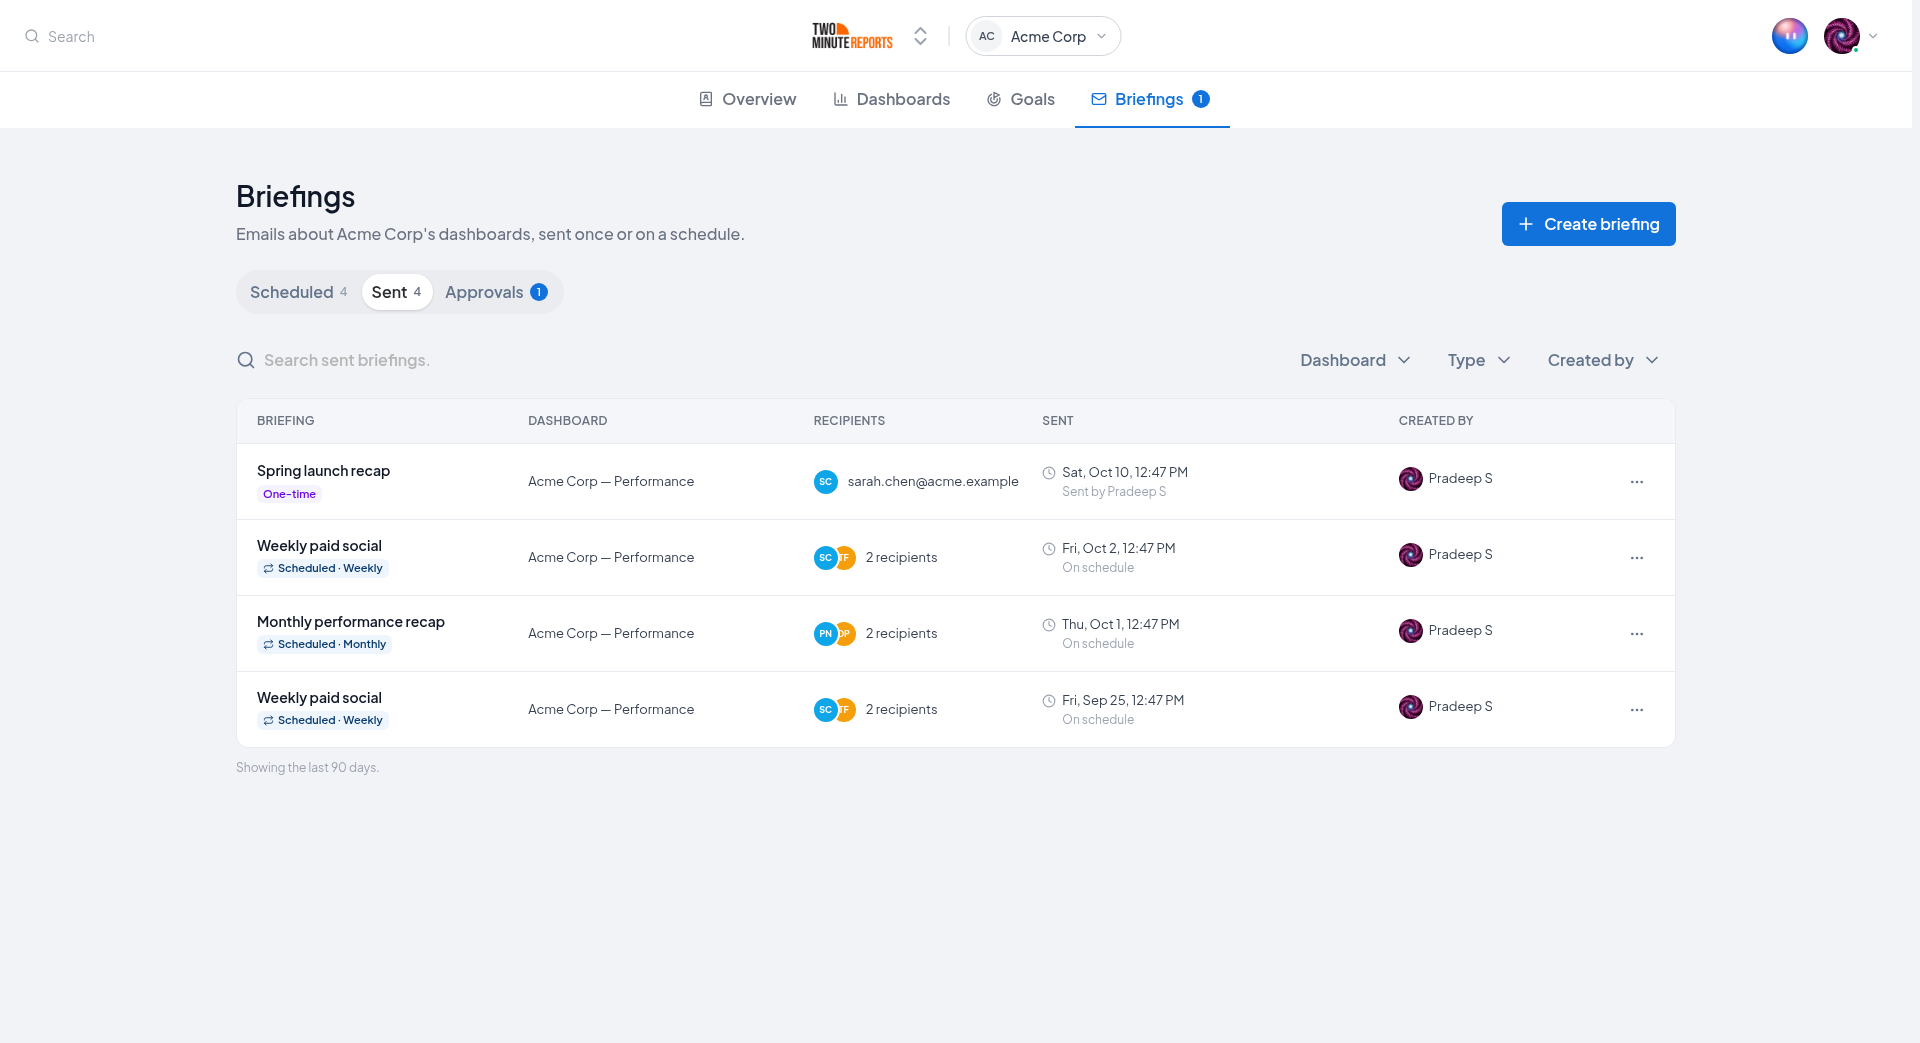This screenshot has width=1920, height=1043.
Task: Expand the chevron next to profile avatar
Action: (x=1873, y=36)
